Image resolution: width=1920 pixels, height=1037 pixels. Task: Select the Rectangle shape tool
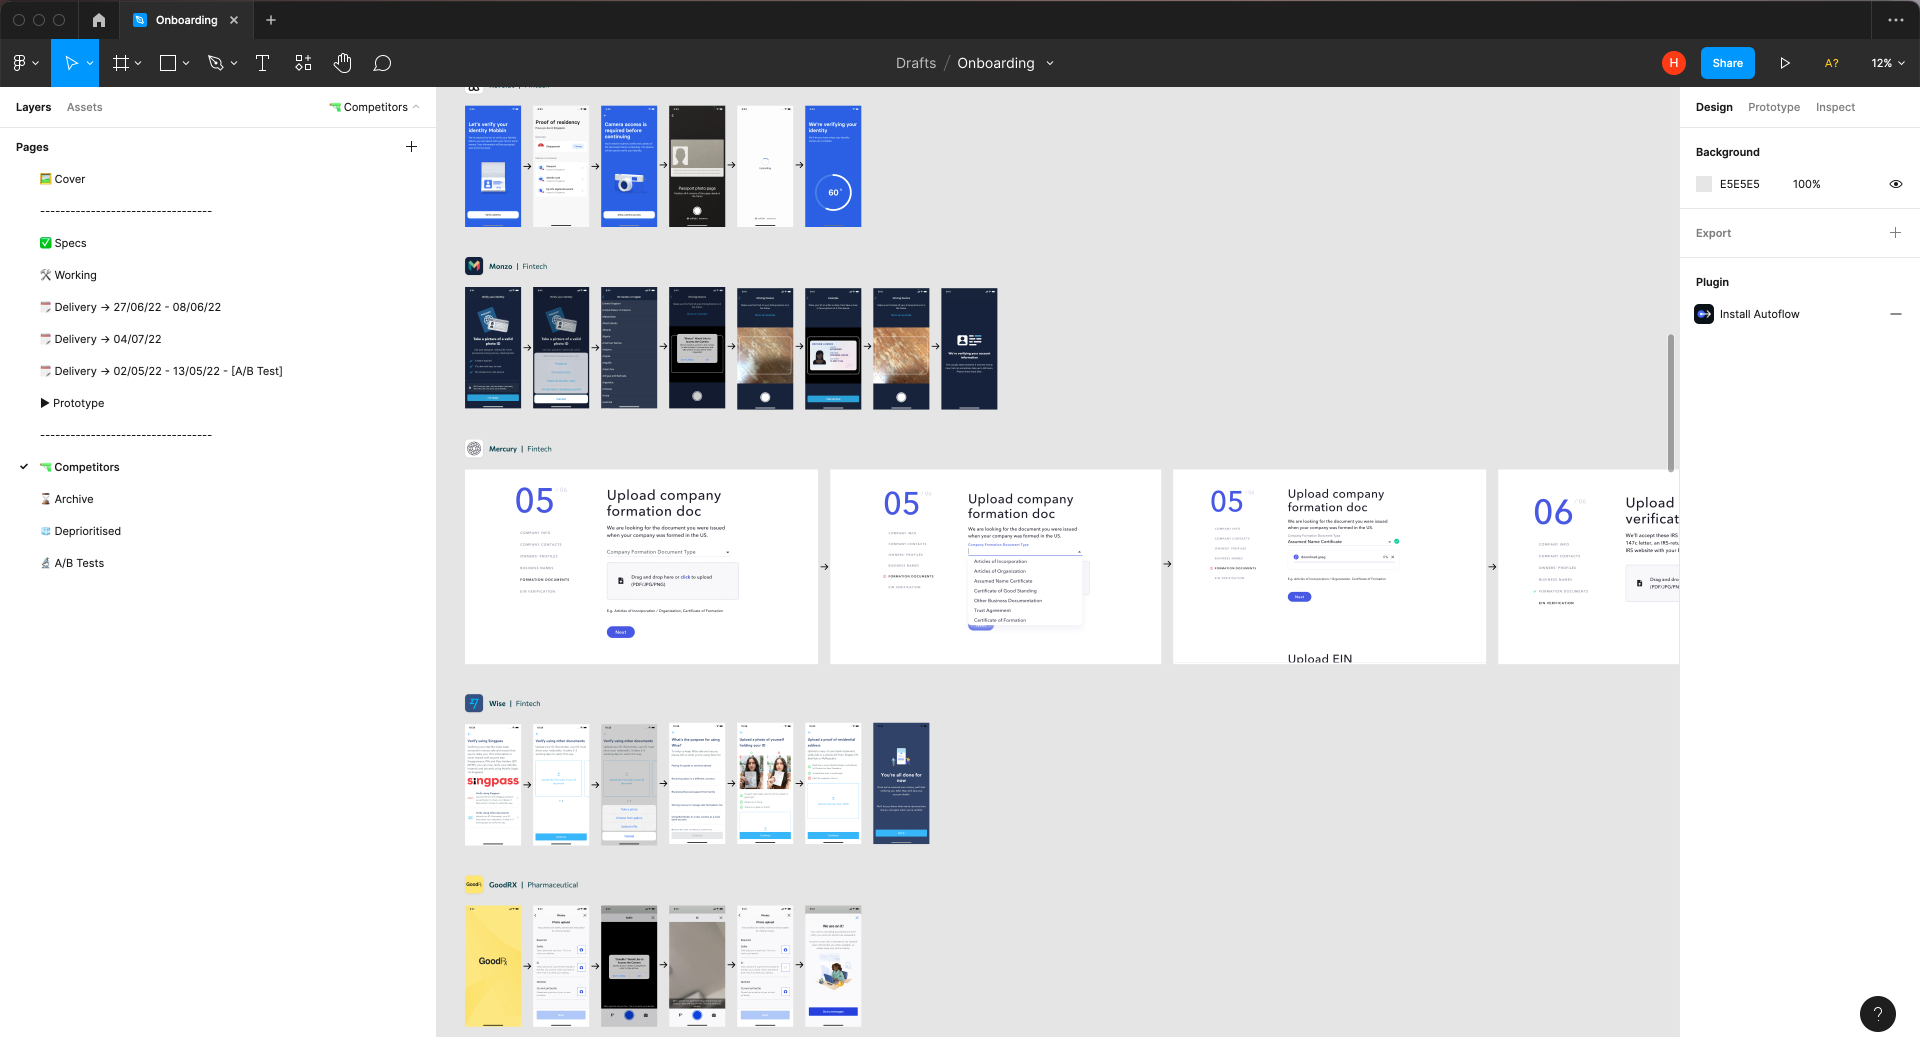tap(168, 63)
